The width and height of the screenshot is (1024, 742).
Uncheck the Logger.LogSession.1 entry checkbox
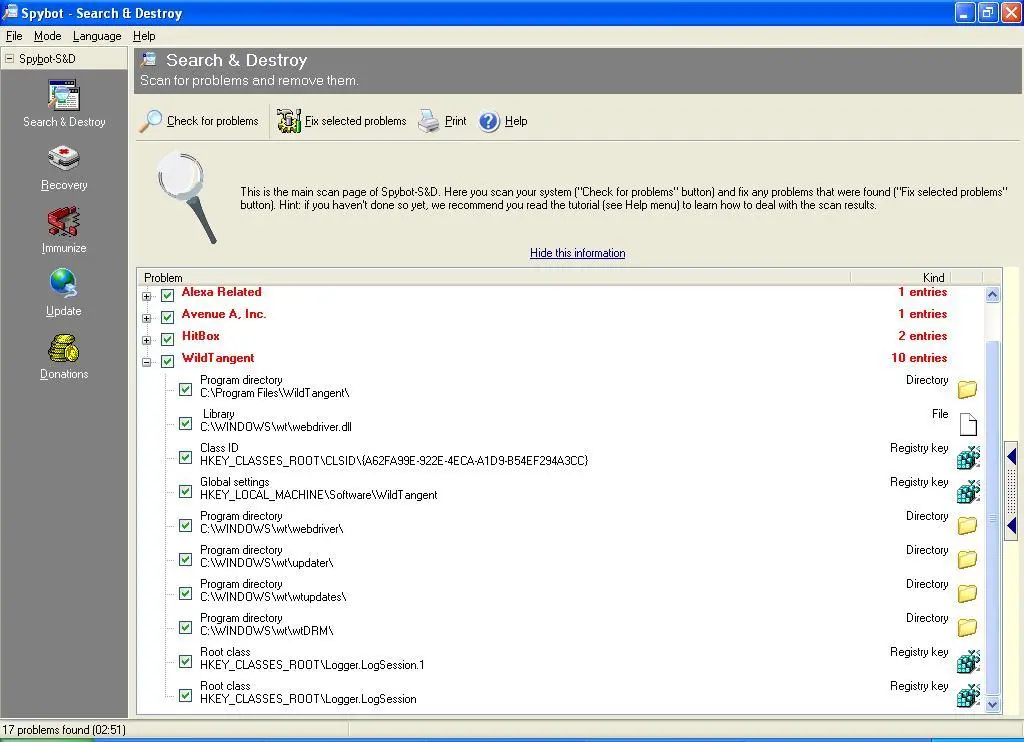tap(185, 661)
